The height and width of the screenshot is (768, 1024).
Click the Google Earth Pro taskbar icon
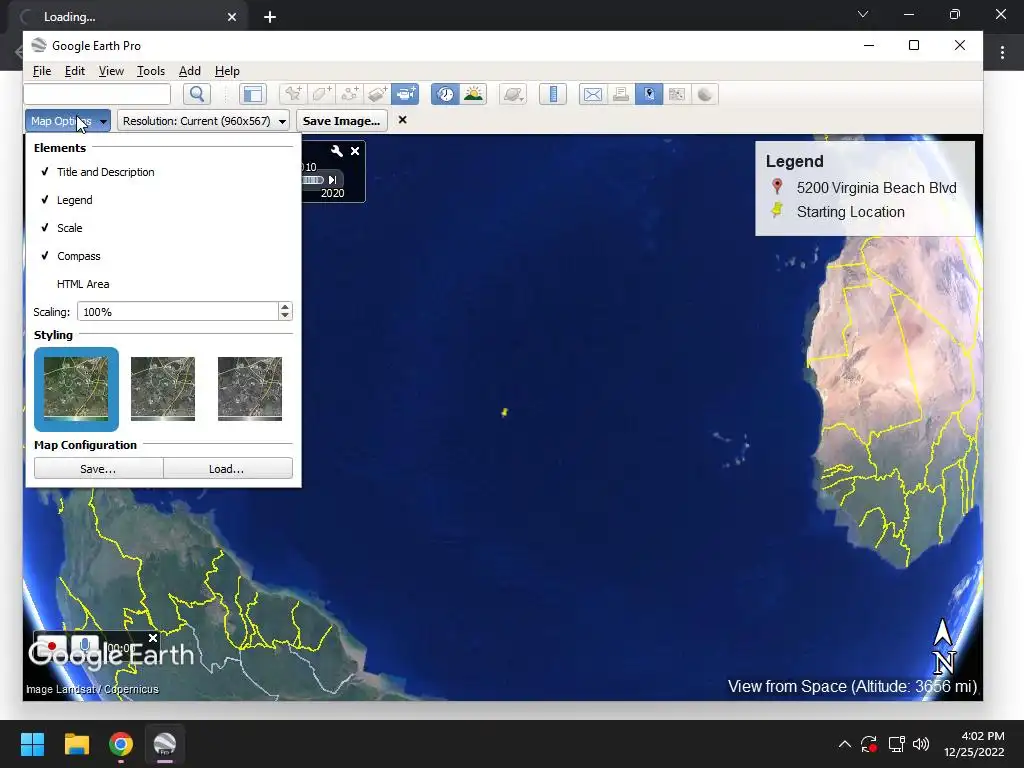(x=165, y=744)
